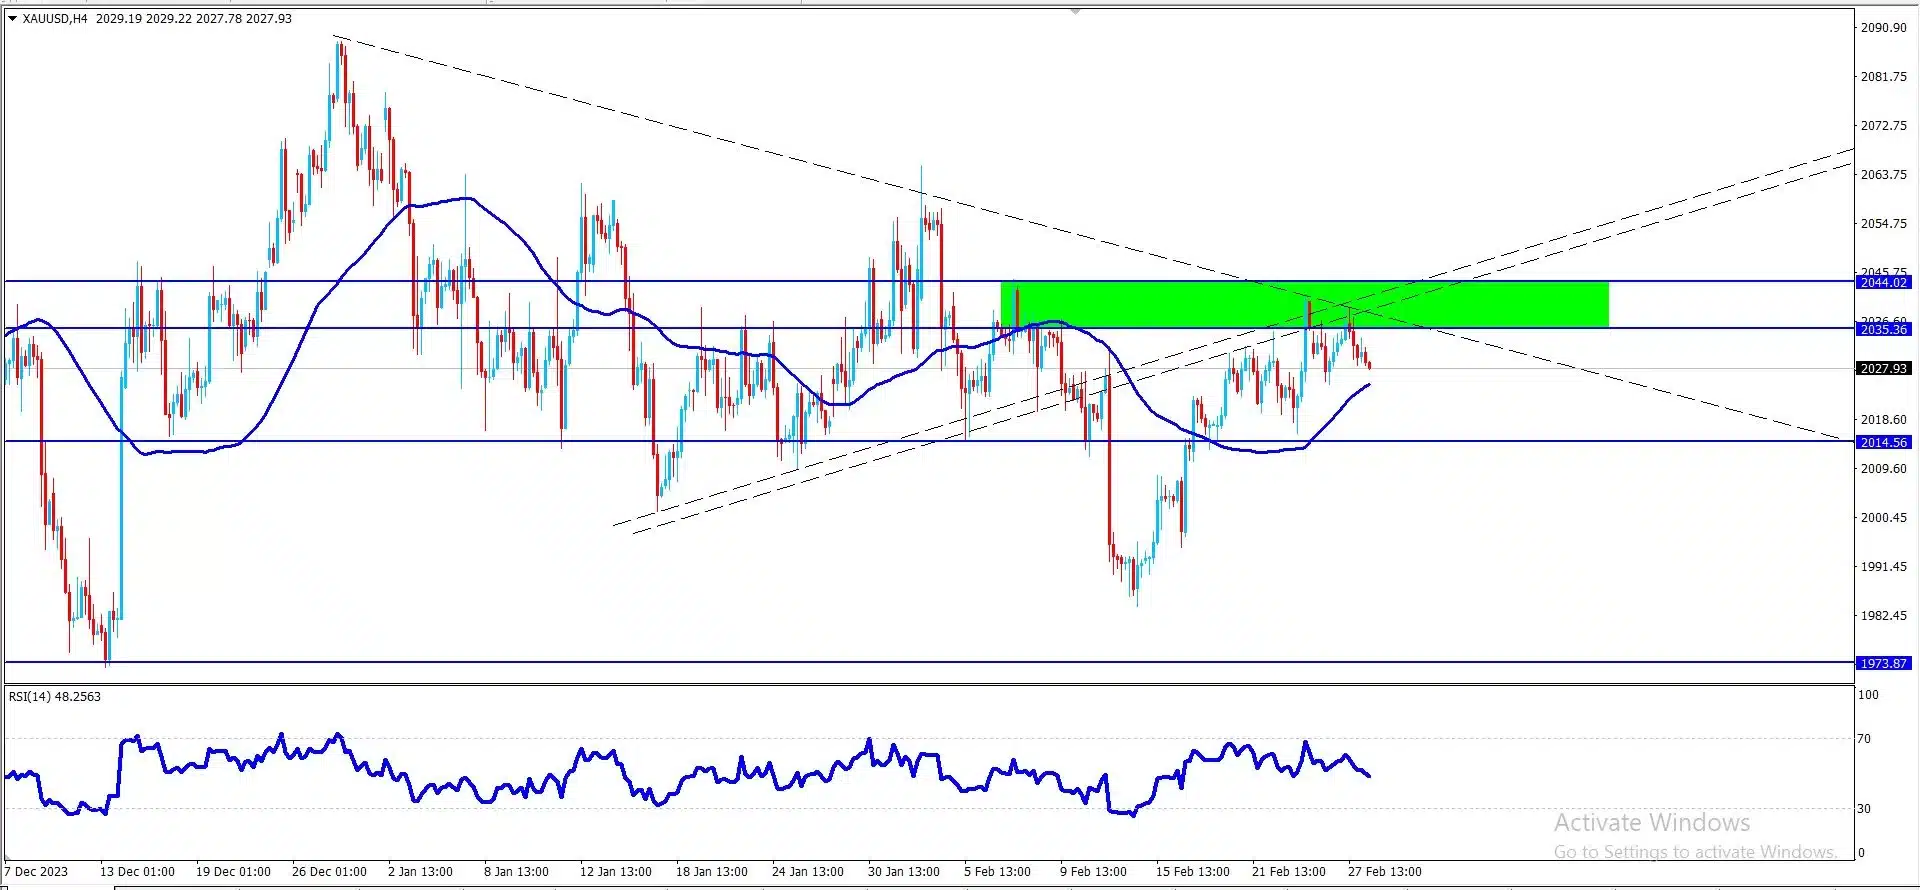1920x890 pixels.
Task: Click the RSI 30 level marker
Action: pyautogui.click(x=1864, y=809)
